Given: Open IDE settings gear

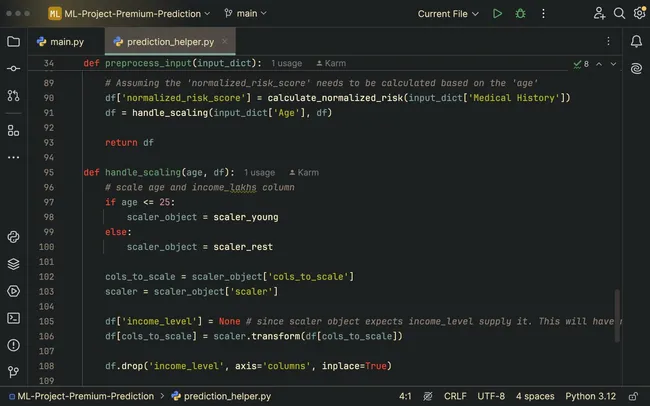Looking at the screenshot, I should 639,14.
